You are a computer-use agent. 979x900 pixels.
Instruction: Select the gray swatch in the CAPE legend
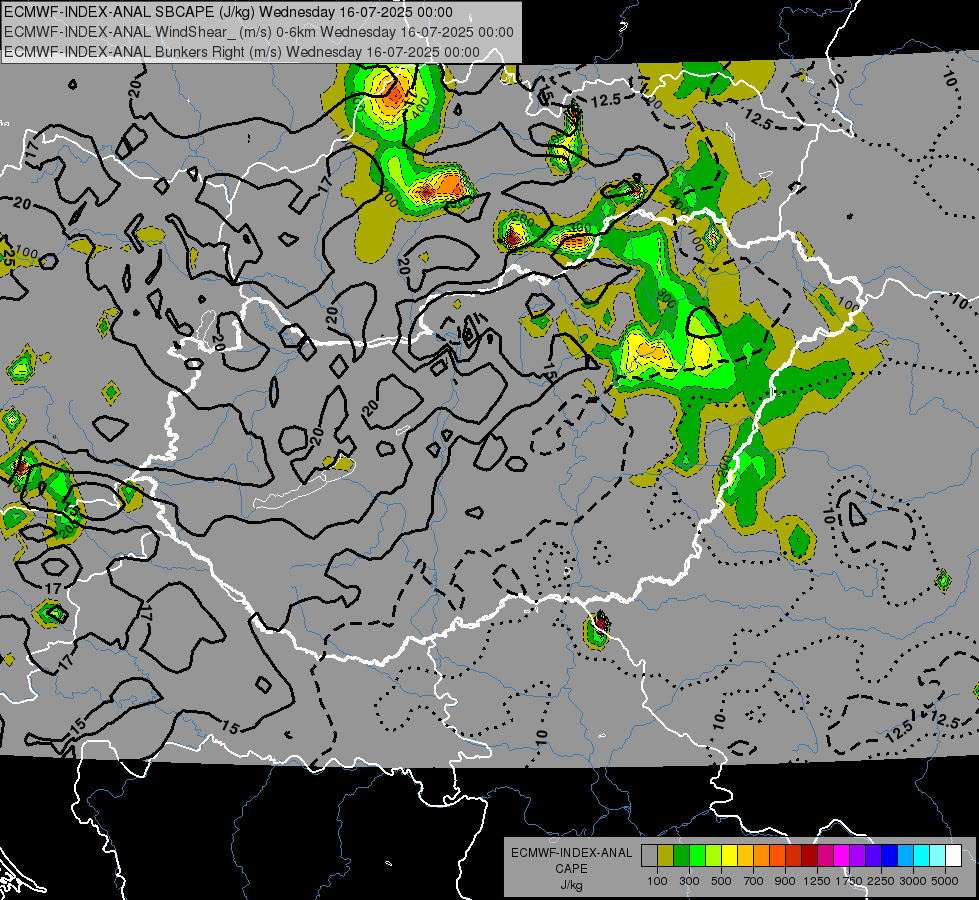click(x=649, y=856)
